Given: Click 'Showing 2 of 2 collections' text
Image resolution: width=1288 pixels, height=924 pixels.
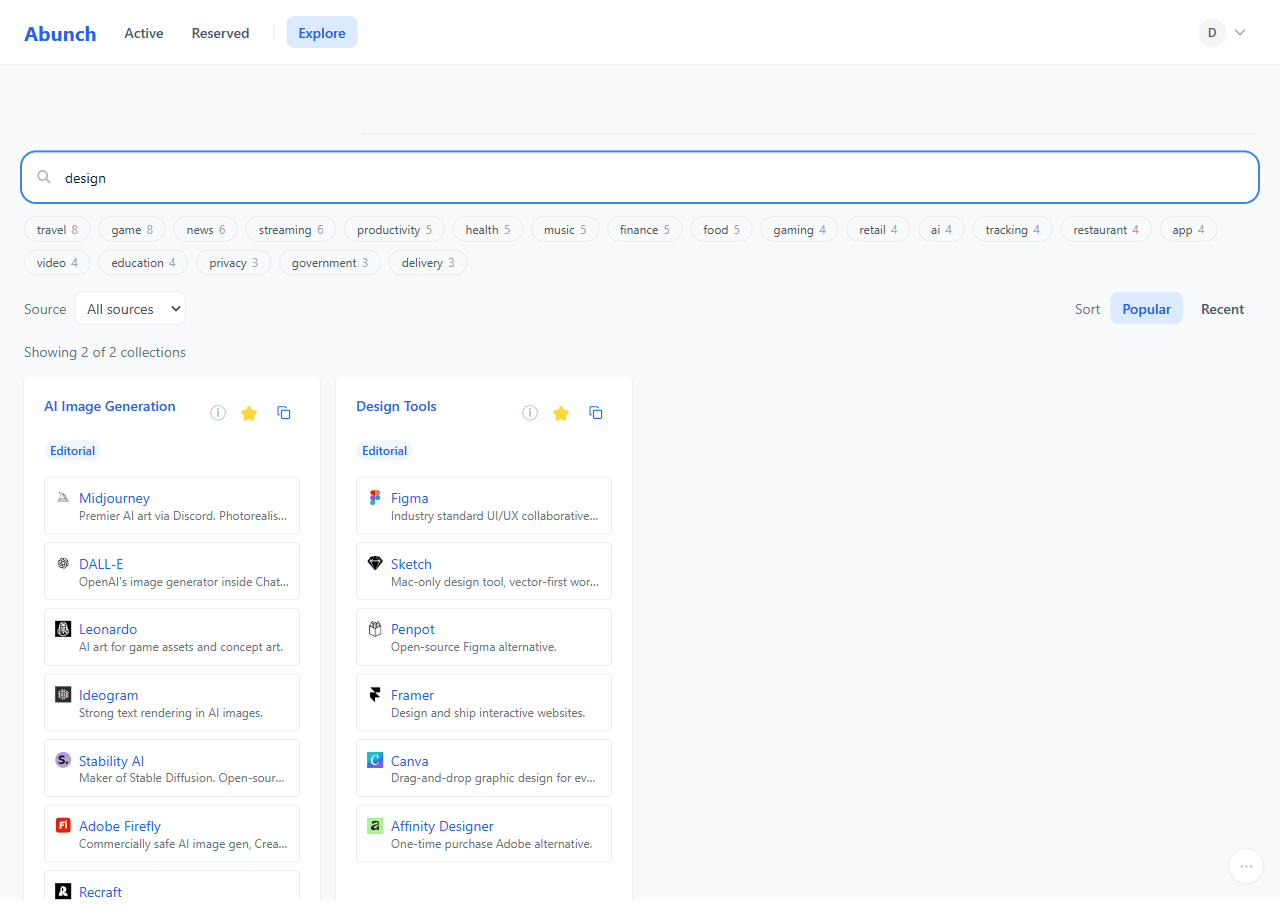Looking at the screenshot, I should [105, 352].
